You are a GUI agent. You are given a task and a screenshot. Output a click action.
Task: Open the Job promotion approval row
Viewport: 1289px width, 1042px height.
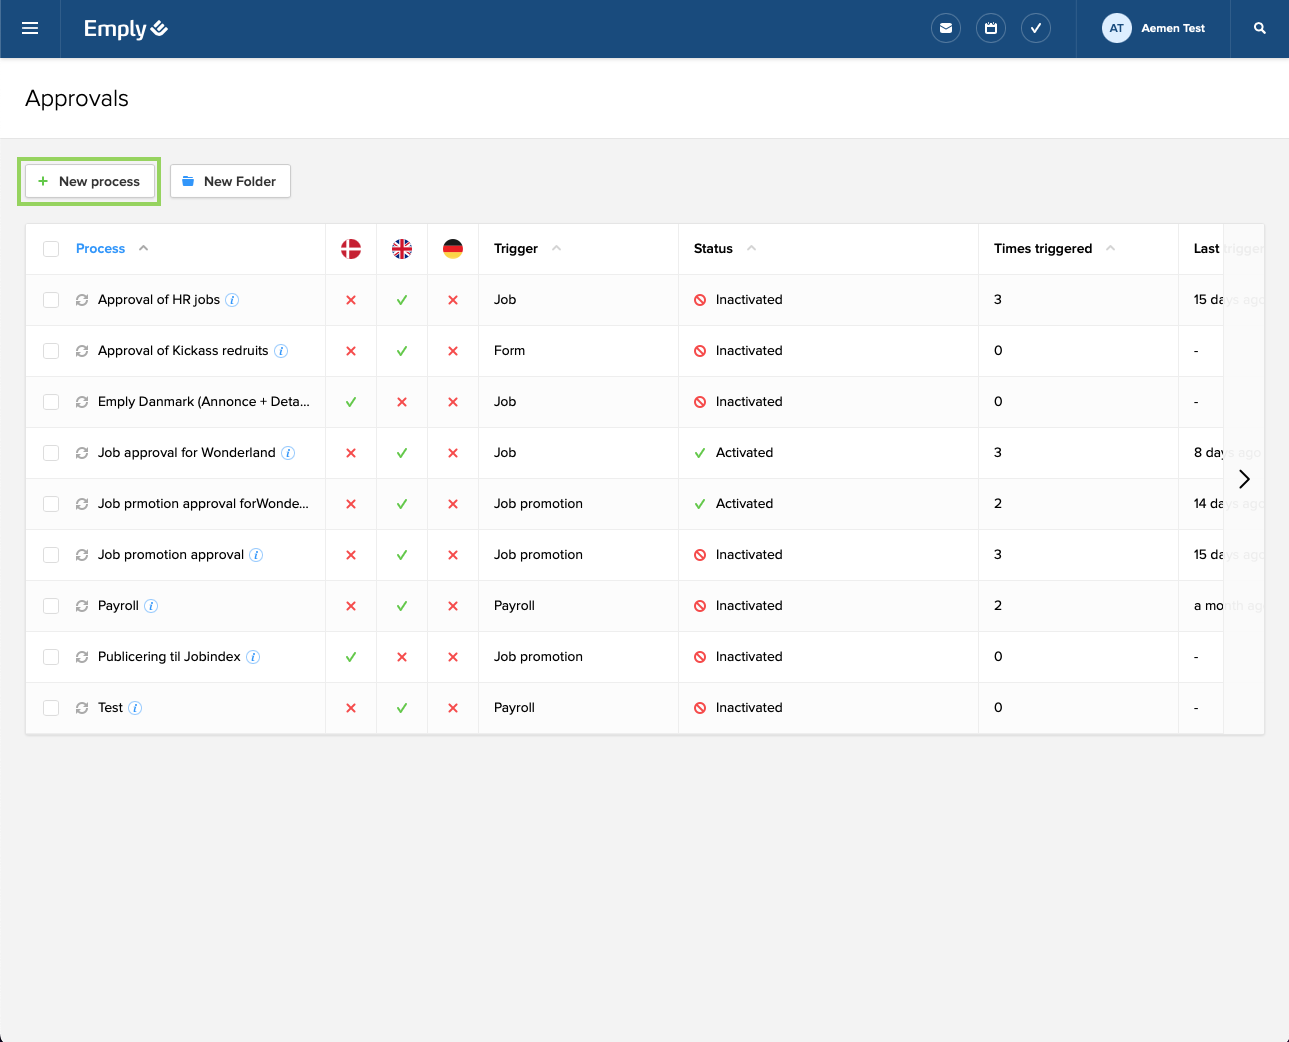click(171, 555)
